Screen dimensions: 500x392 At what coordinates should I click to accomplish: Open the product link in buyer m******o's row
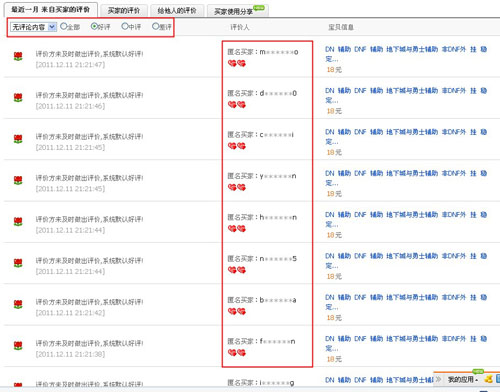406,54
